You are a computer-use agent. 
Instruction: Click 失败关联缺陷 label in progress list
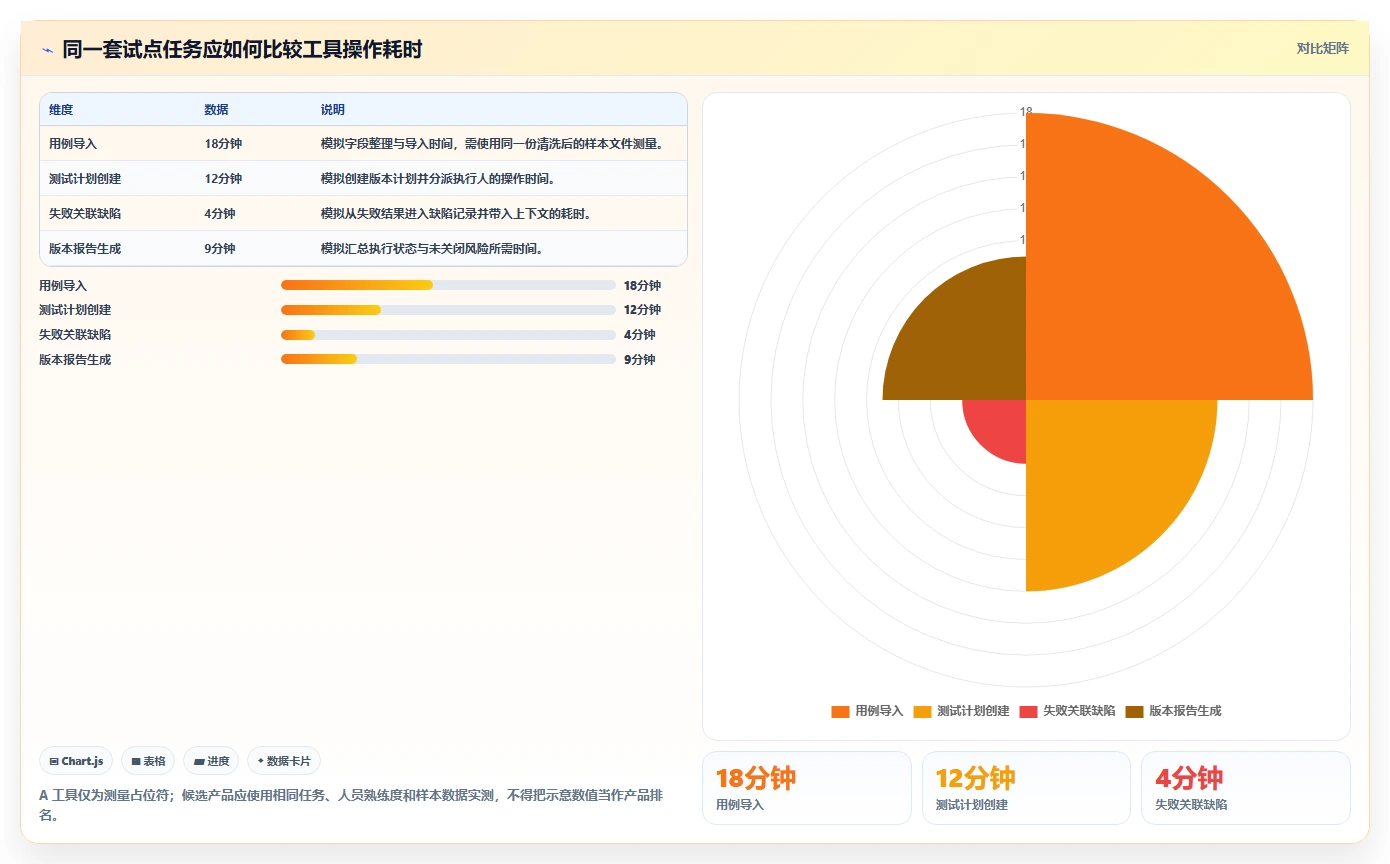(x=75, y=335)
